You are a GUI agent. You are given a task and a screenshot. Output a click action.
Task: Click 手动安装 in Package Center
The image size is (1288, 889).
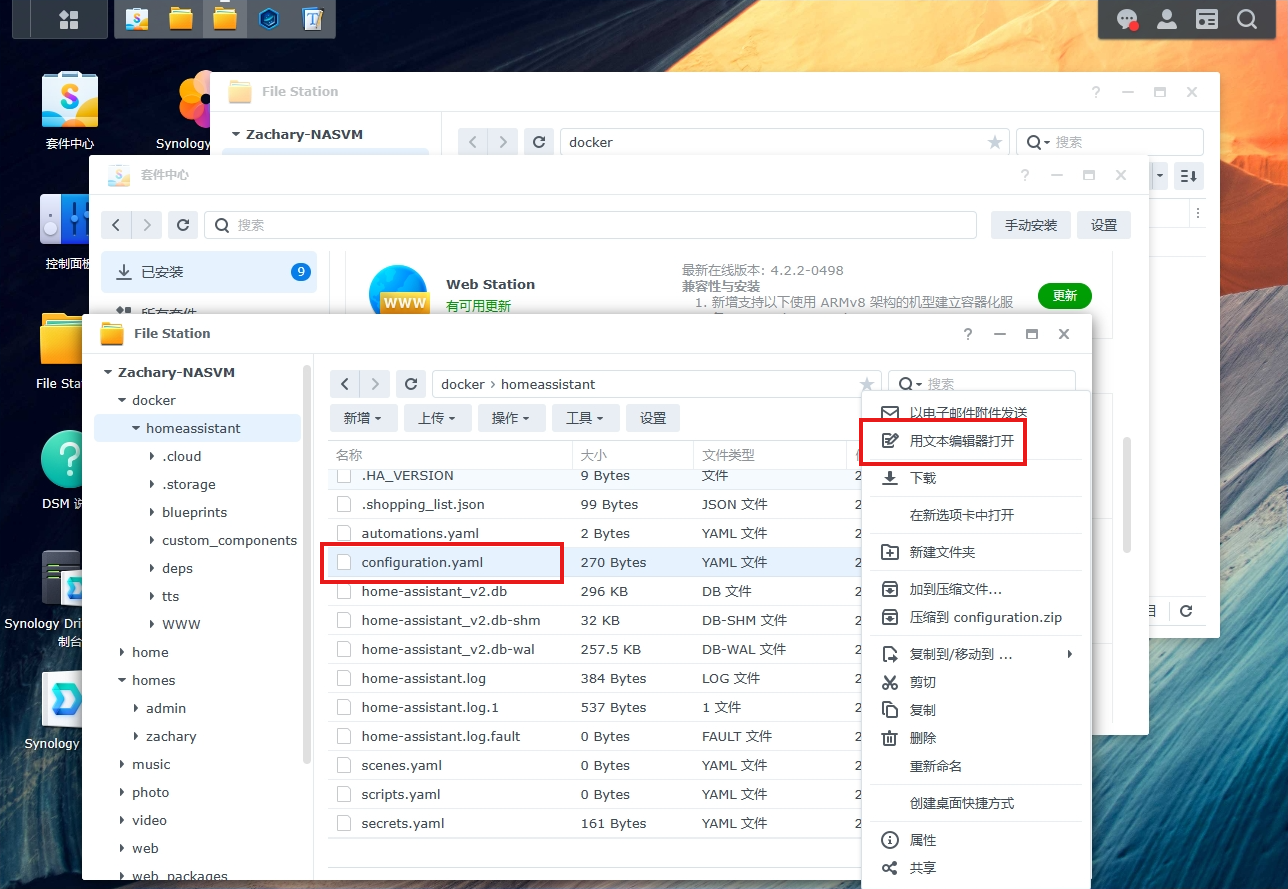(1030, 224)
